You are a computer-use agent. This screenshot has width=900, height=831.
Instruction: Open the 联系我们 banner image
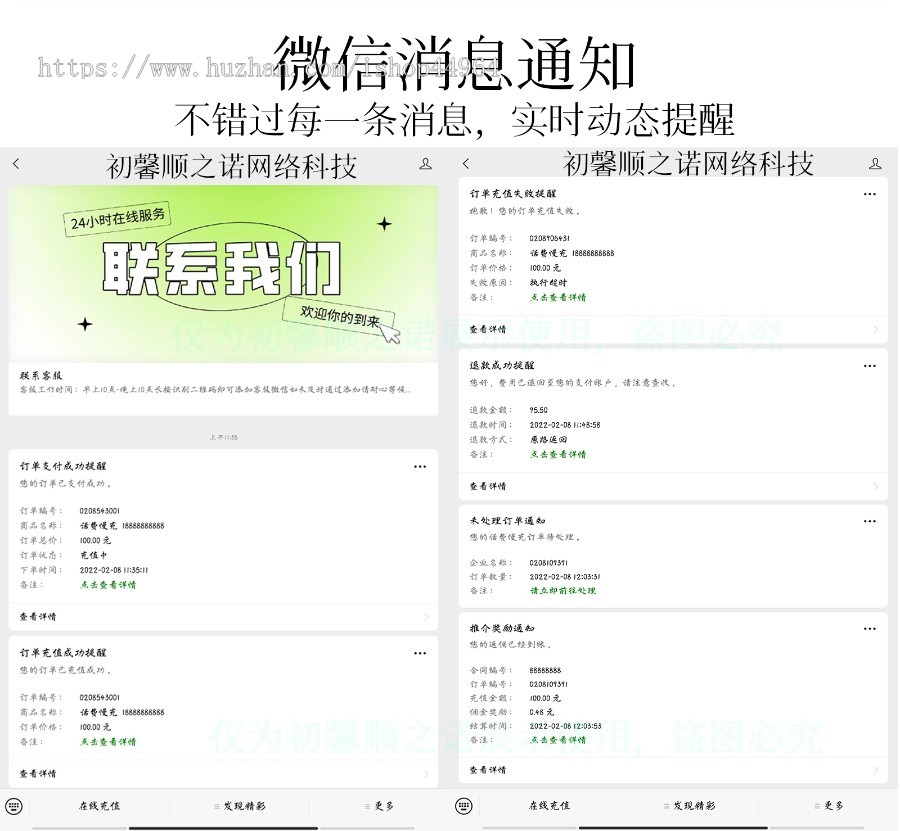[223, 274]
